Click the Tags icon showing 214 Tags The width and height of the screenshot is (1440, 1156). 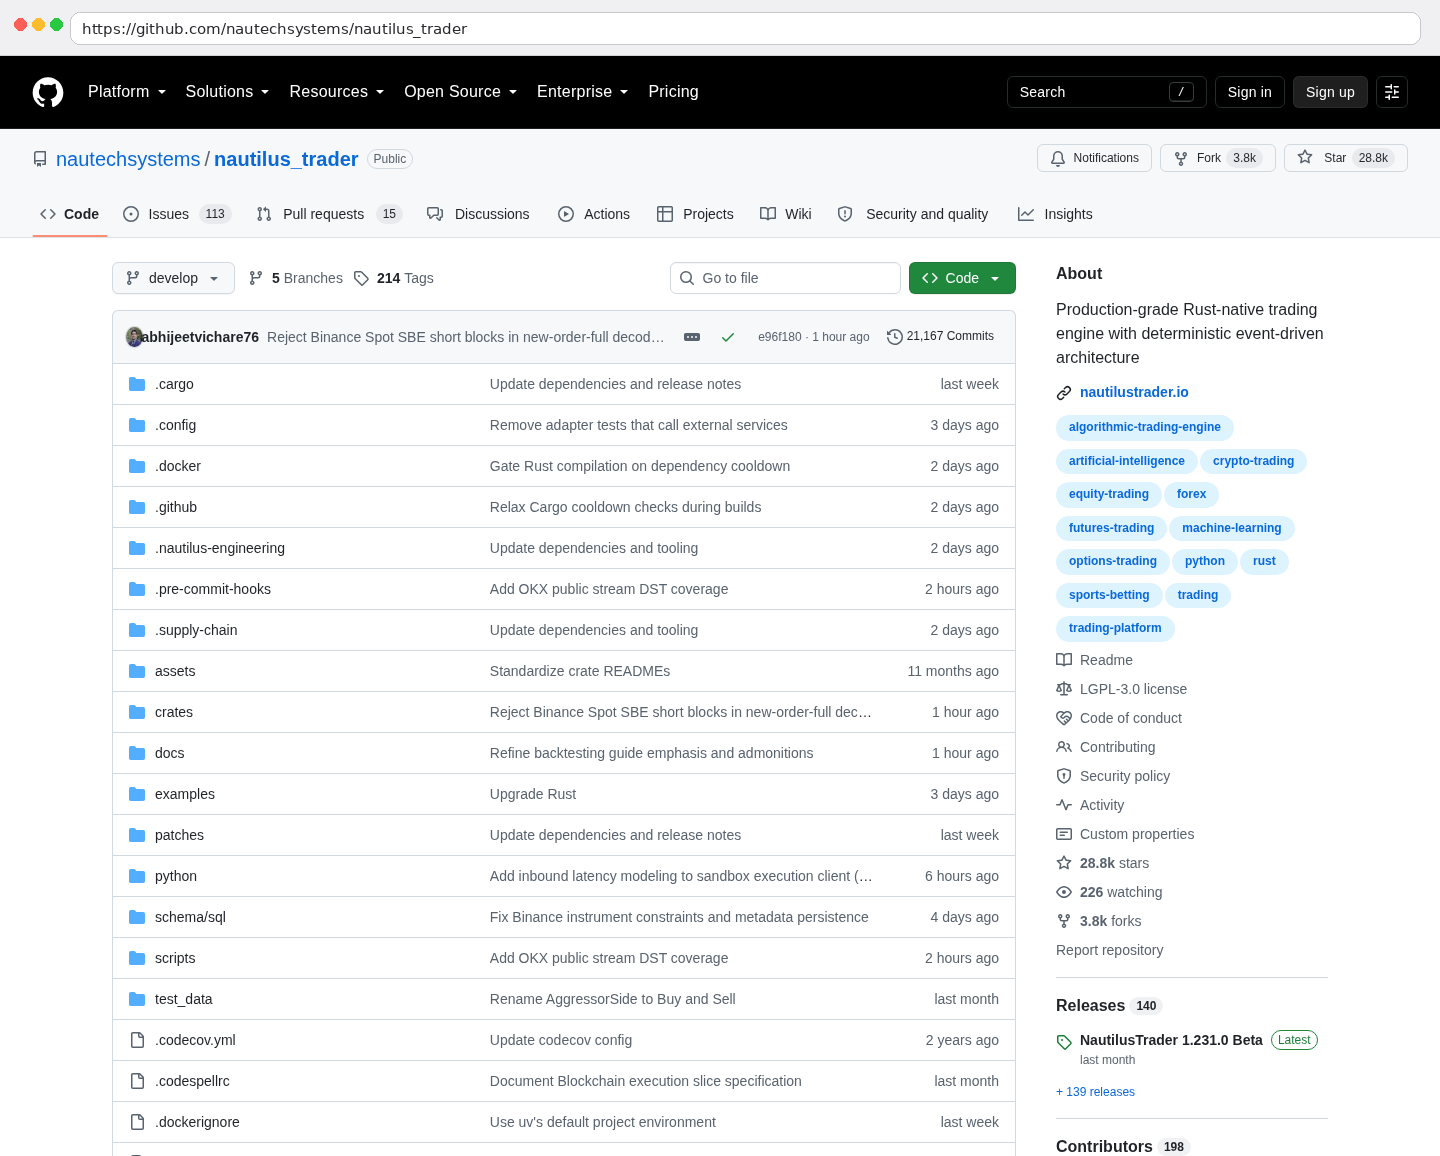(361, 278)
